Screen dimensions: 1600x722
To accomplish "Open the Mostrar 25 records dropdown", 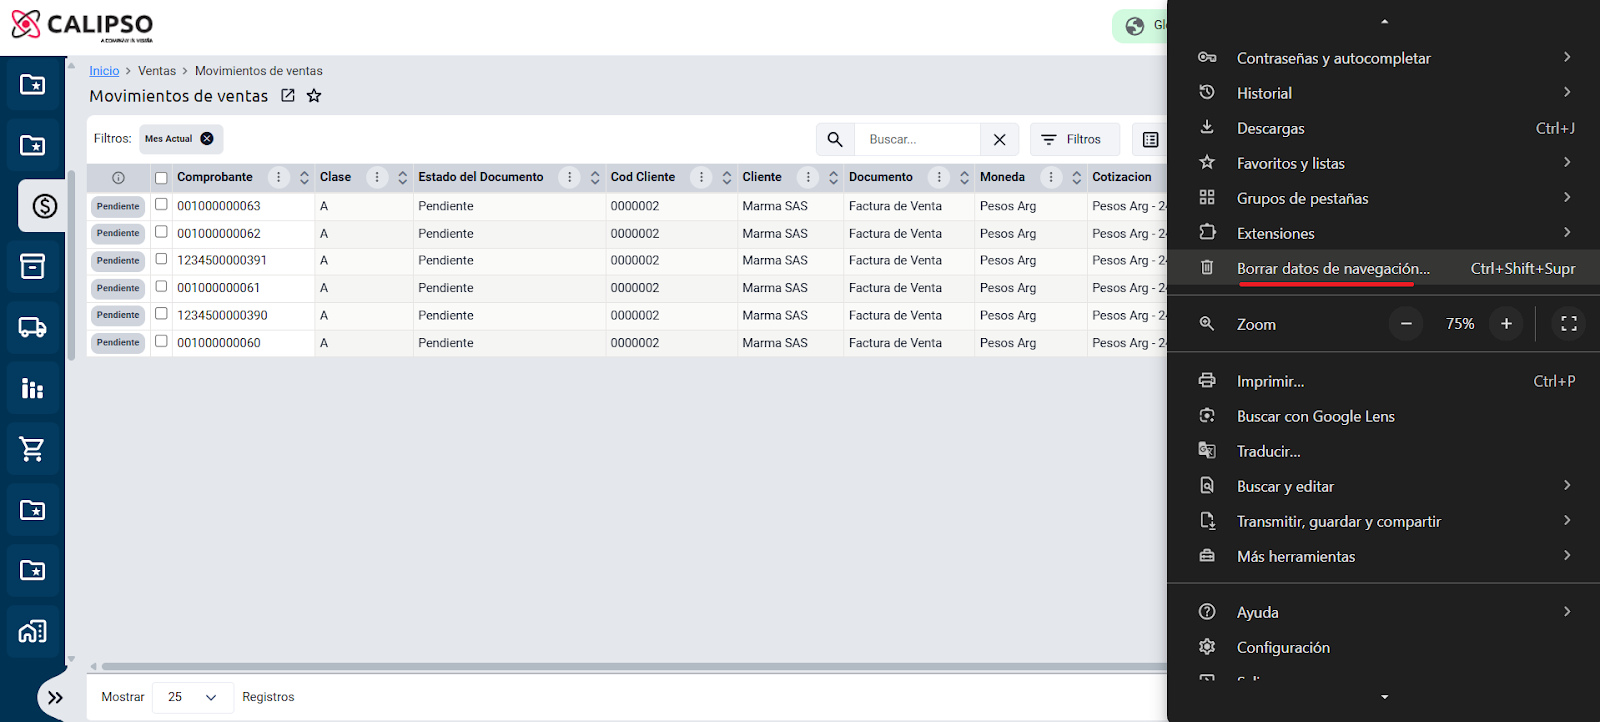I will 193,697.
